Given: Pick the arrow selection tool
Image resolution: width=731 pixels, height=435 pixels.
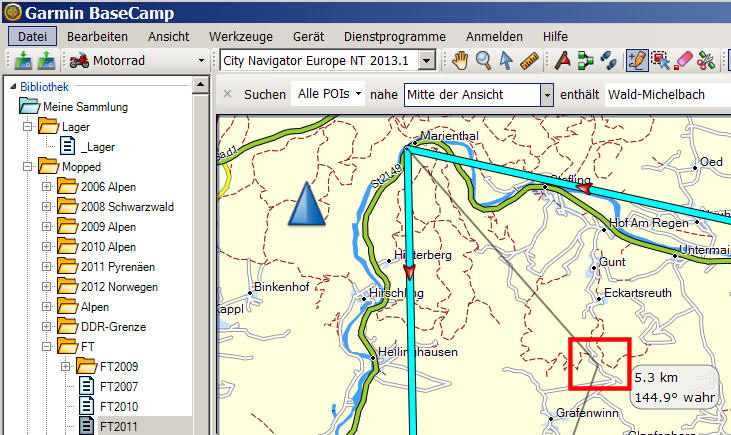Looking at the screenshot, I should coord(507,61).
